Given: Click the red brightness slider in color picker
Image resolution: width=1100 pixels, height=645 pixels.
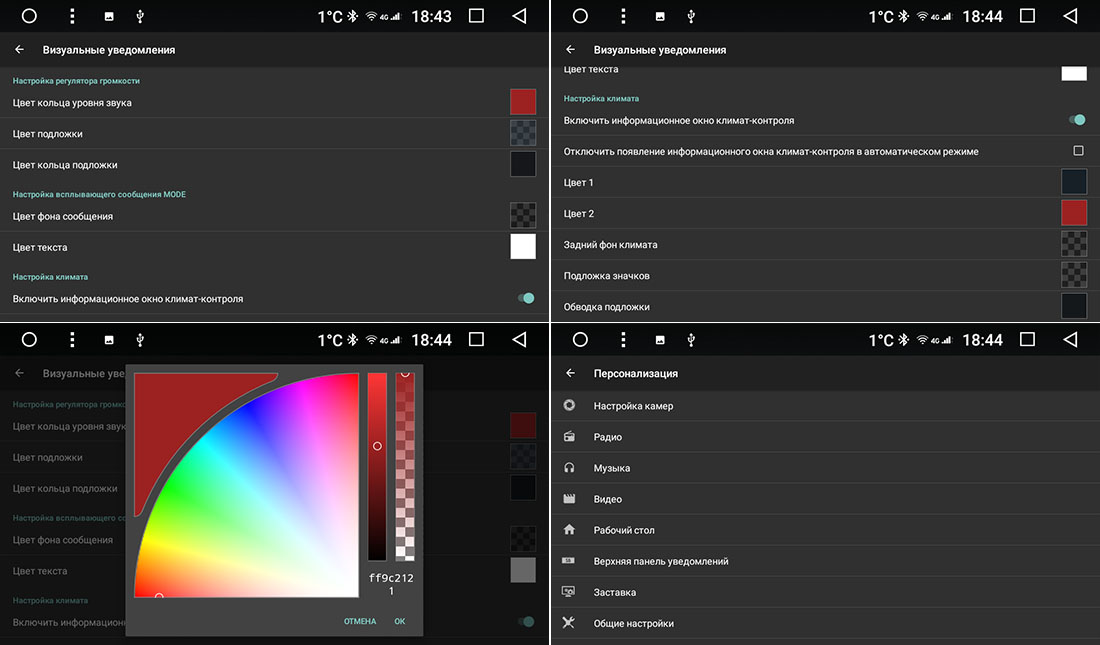Looking at the screenshot, I should click(377, 467).
